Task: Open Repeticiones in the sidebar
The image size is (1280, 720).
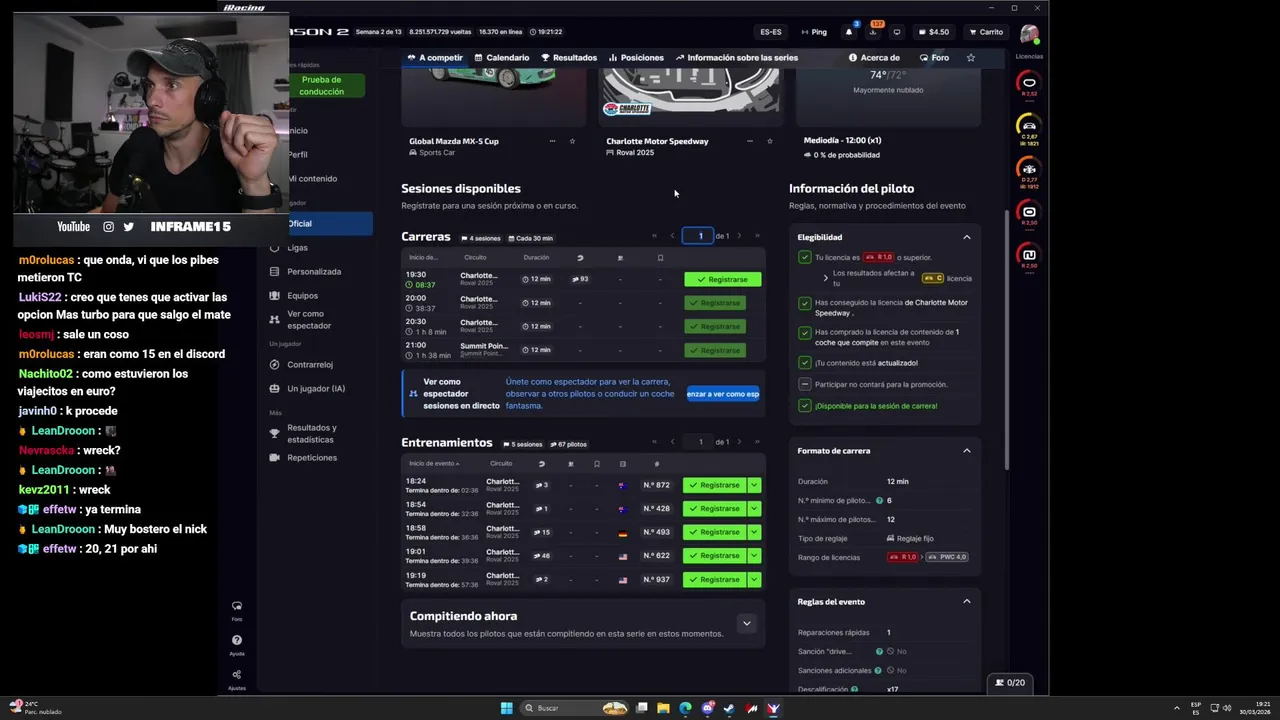Action: [311, 458]
